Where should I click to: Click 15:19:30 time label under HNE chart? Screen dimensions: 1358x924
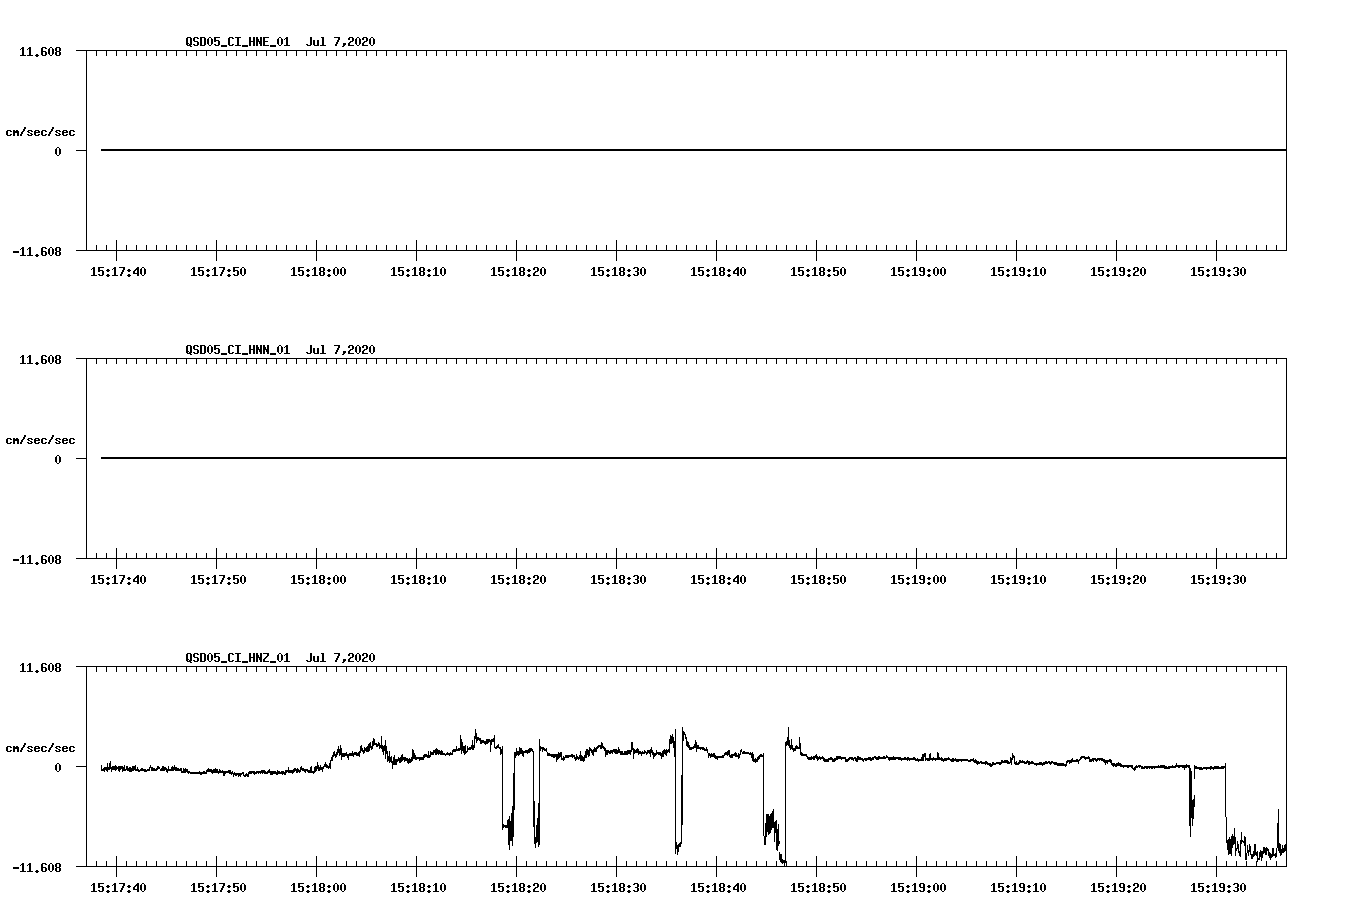[1218, 272]
